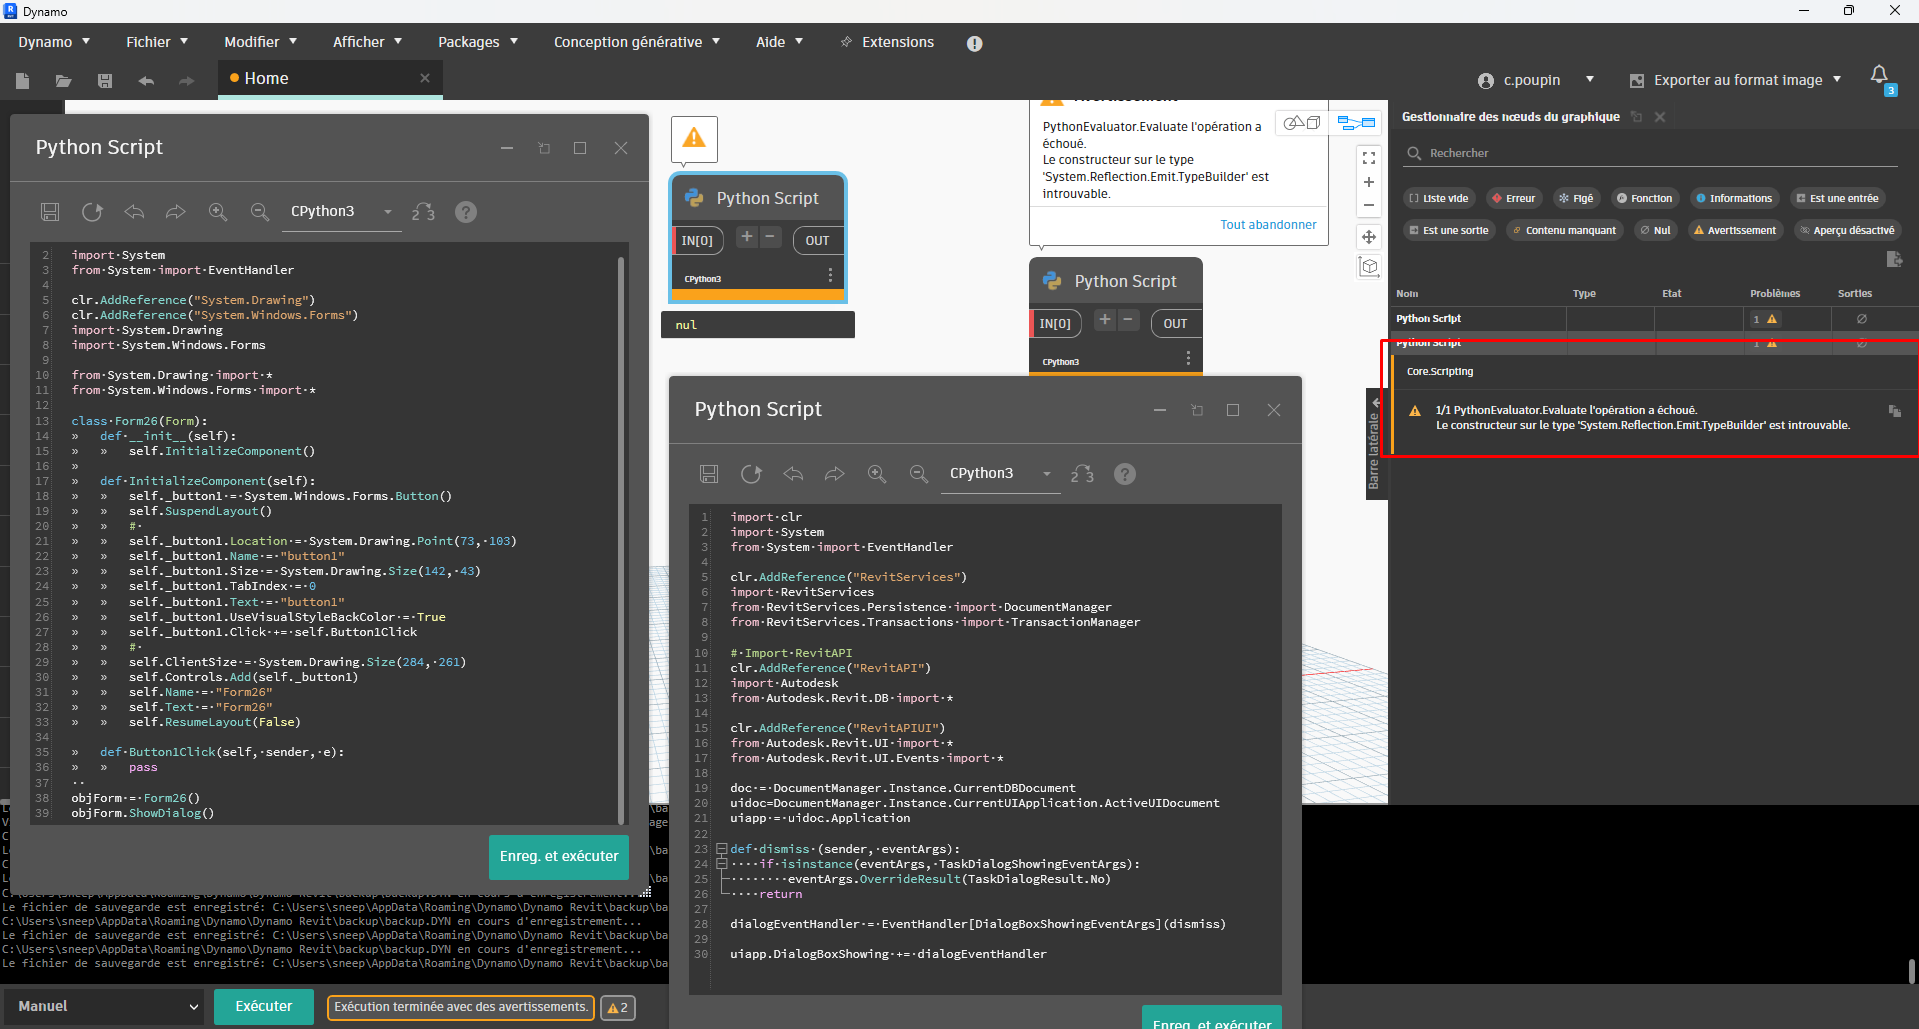Click the Exécuter button
The image size is (1919, 1029).
(263, 1006)
